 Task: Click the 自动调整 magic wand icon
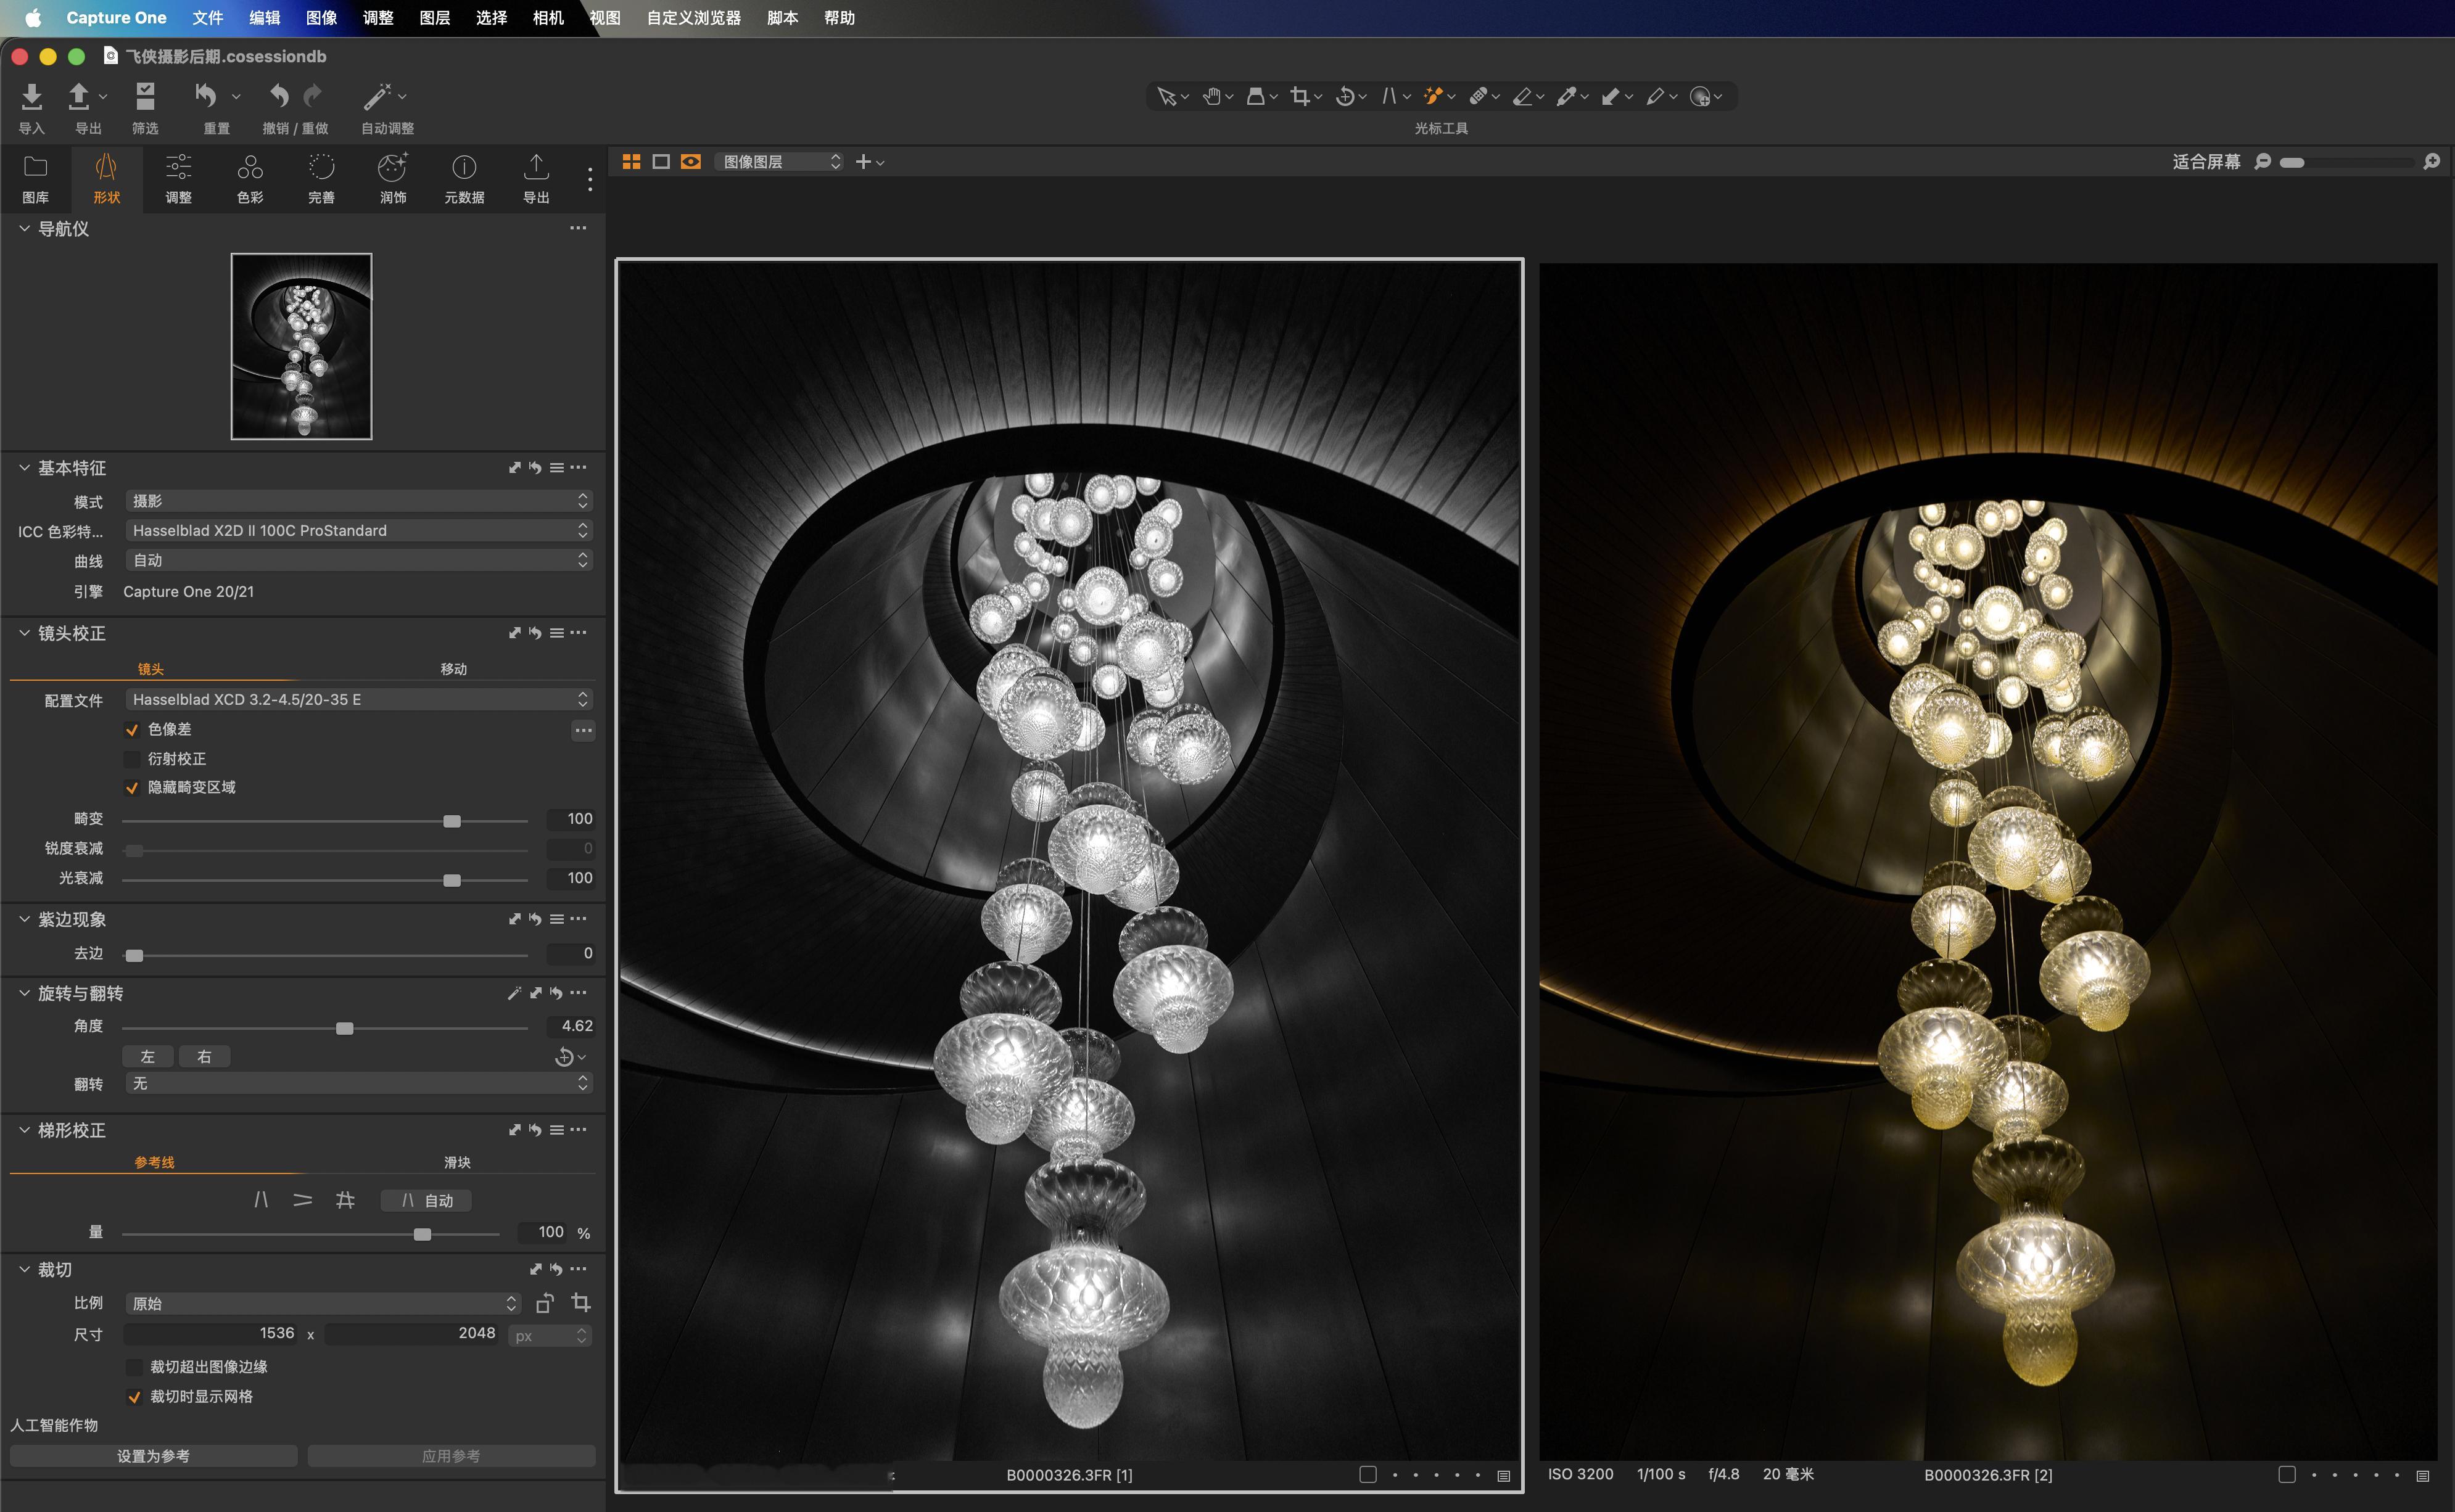point(377,96)
